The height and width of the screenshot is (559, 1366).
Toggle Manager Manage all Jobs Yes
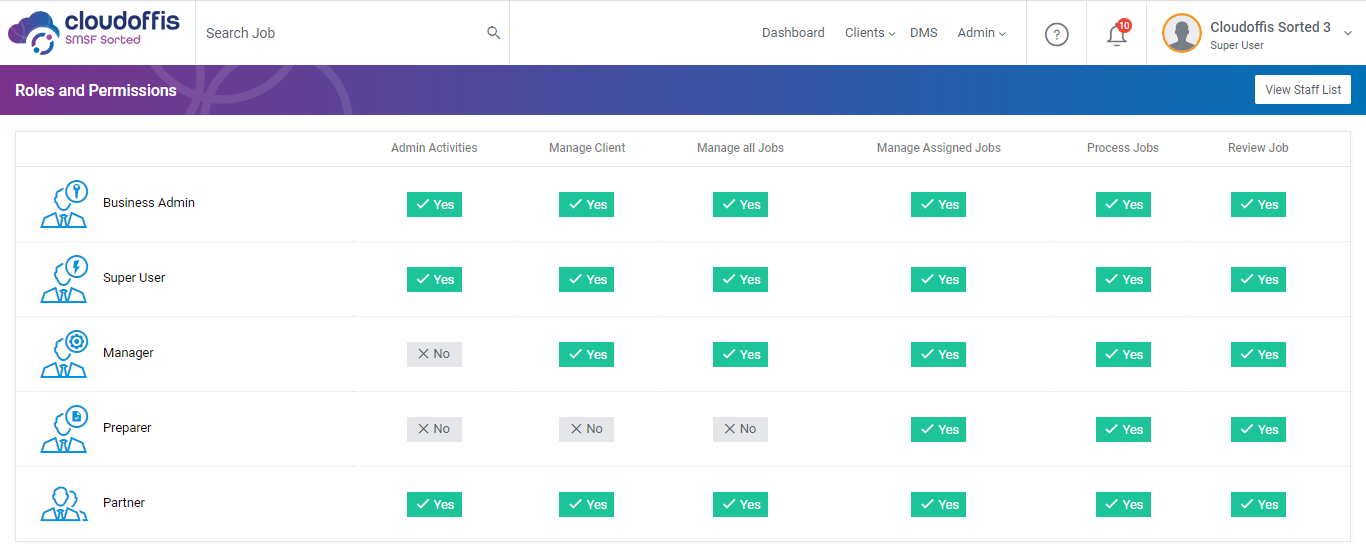click(x=740, y=354)
